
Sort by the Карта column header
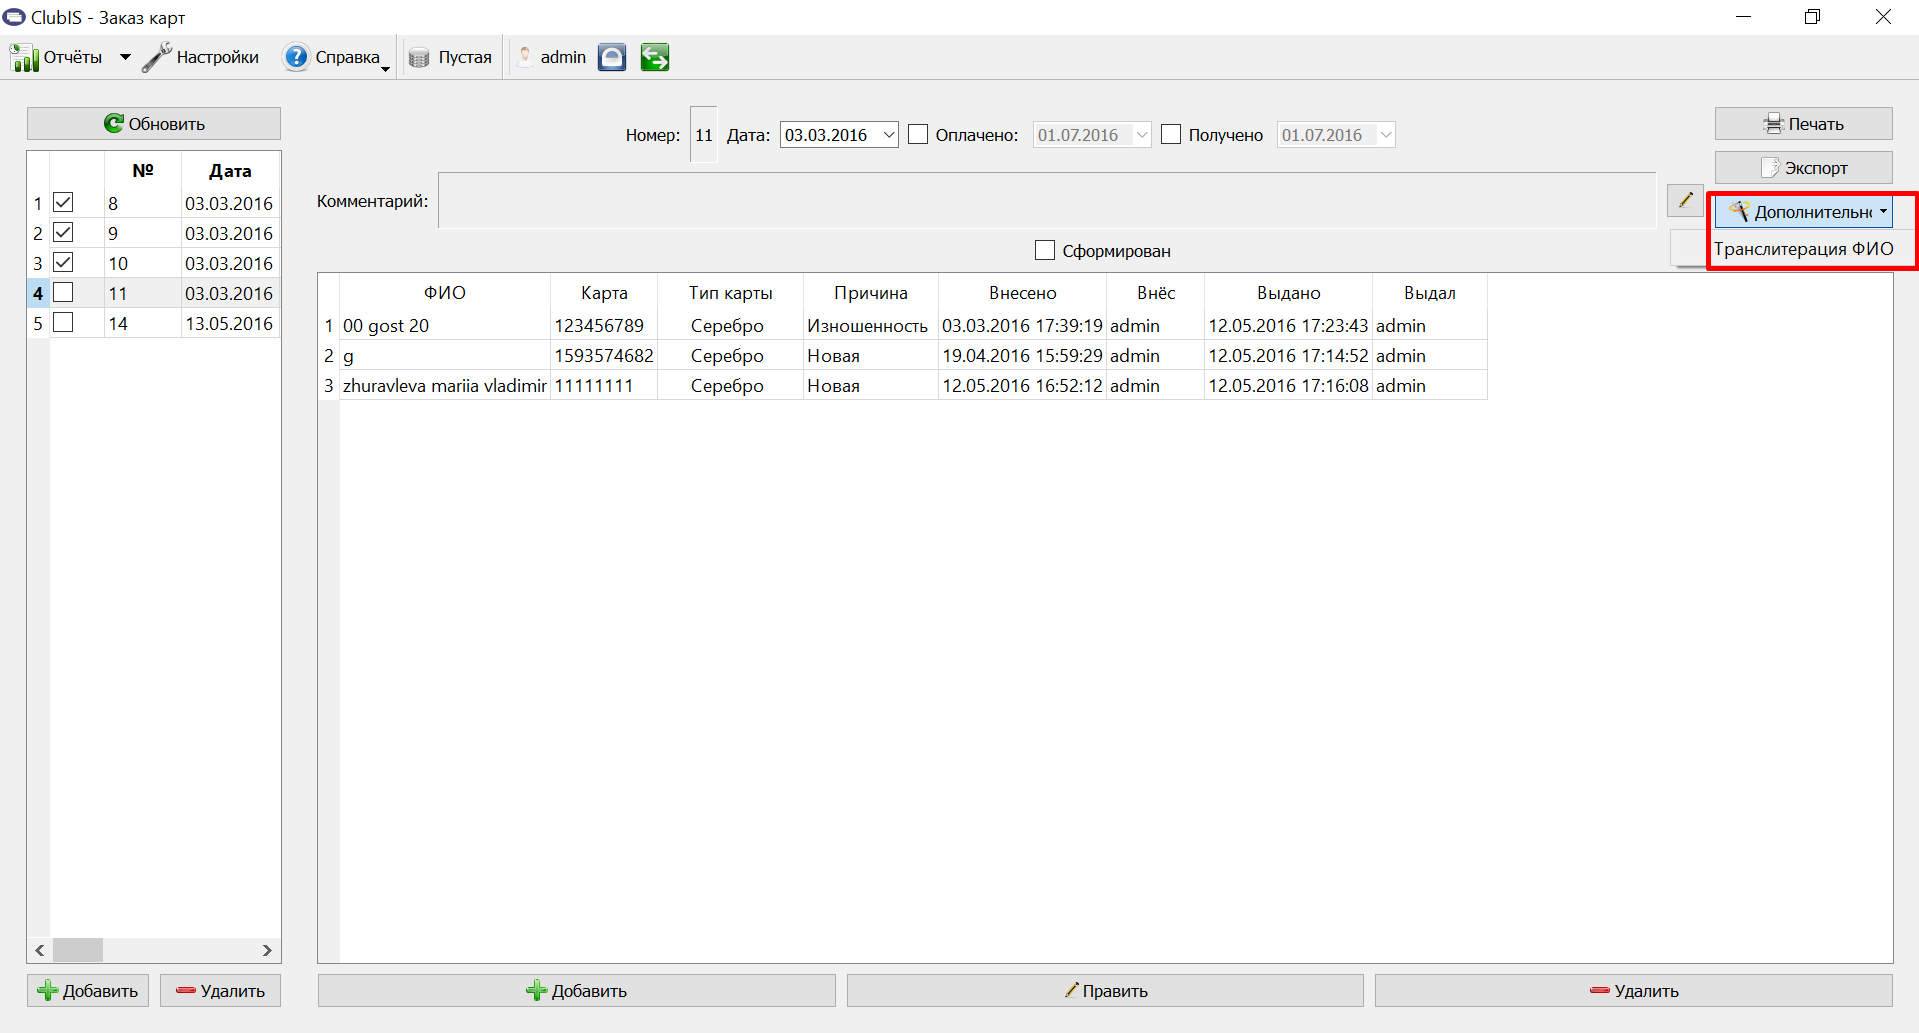[604, 293]
